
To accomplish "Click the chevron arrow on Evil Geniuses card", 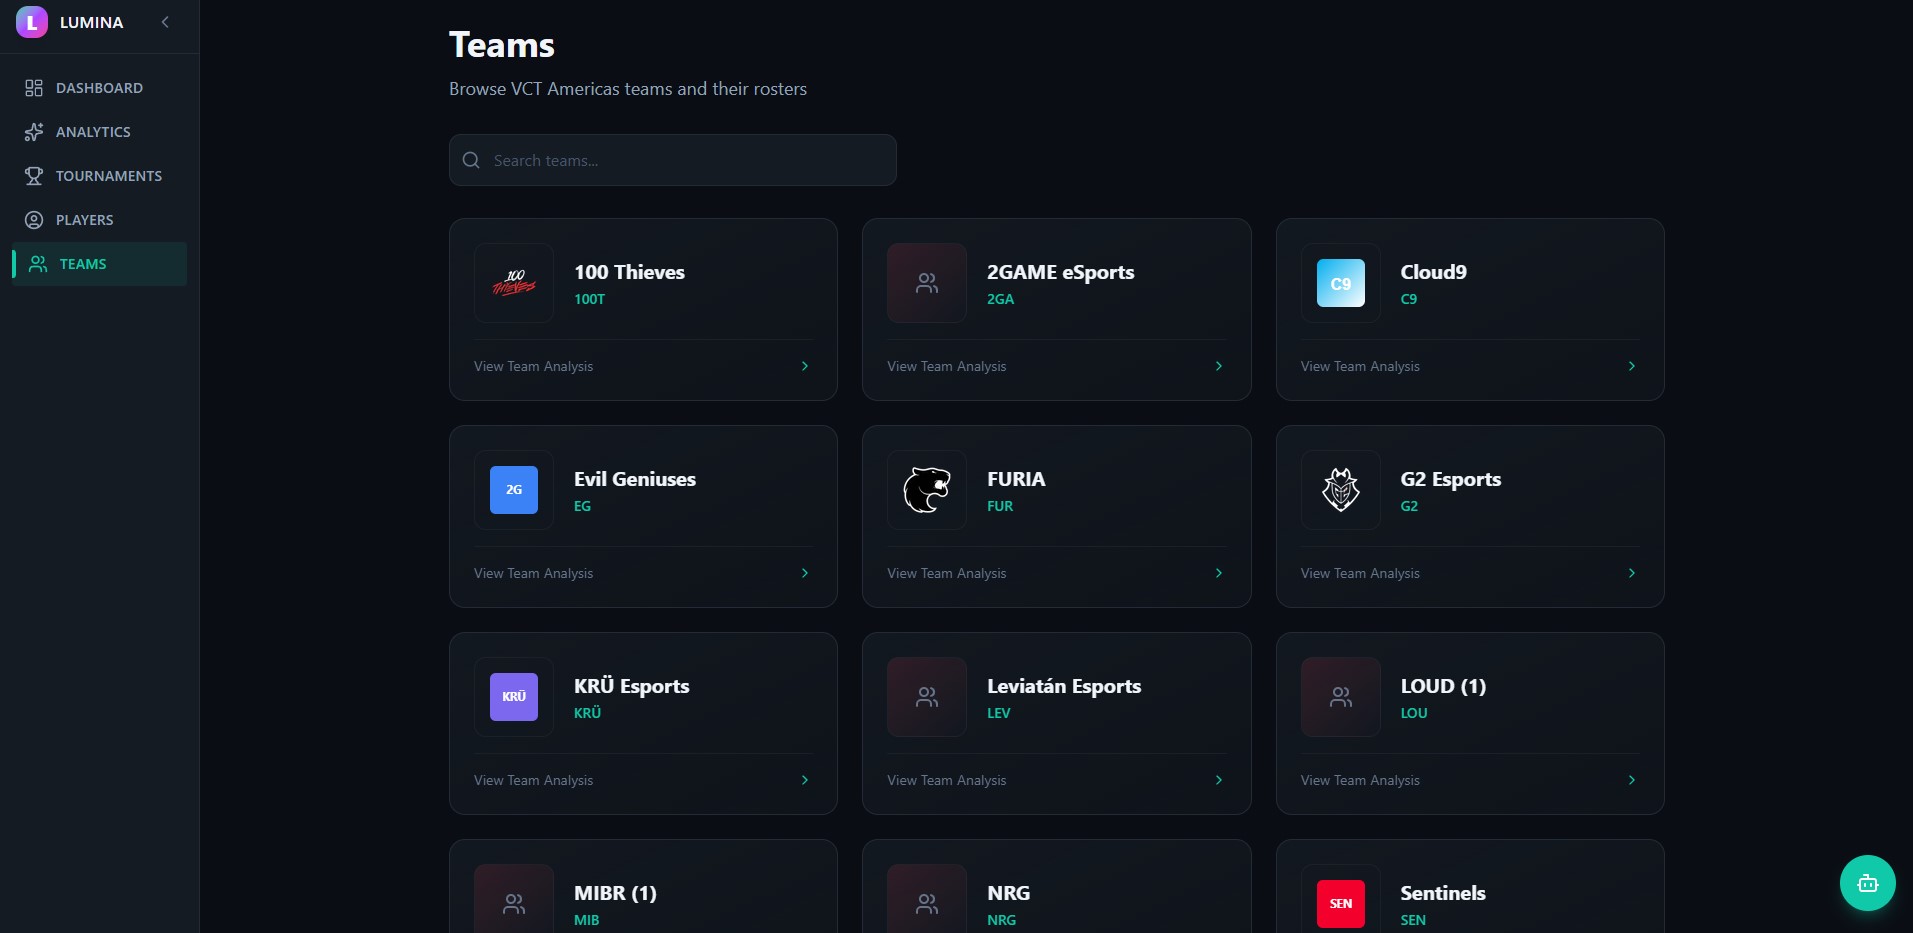I will (x=805, y=573).
